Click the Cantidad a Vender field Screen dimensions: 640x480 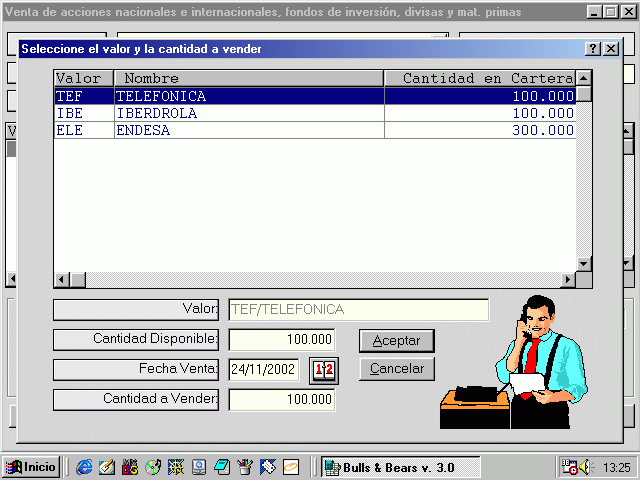coord(282,399)
